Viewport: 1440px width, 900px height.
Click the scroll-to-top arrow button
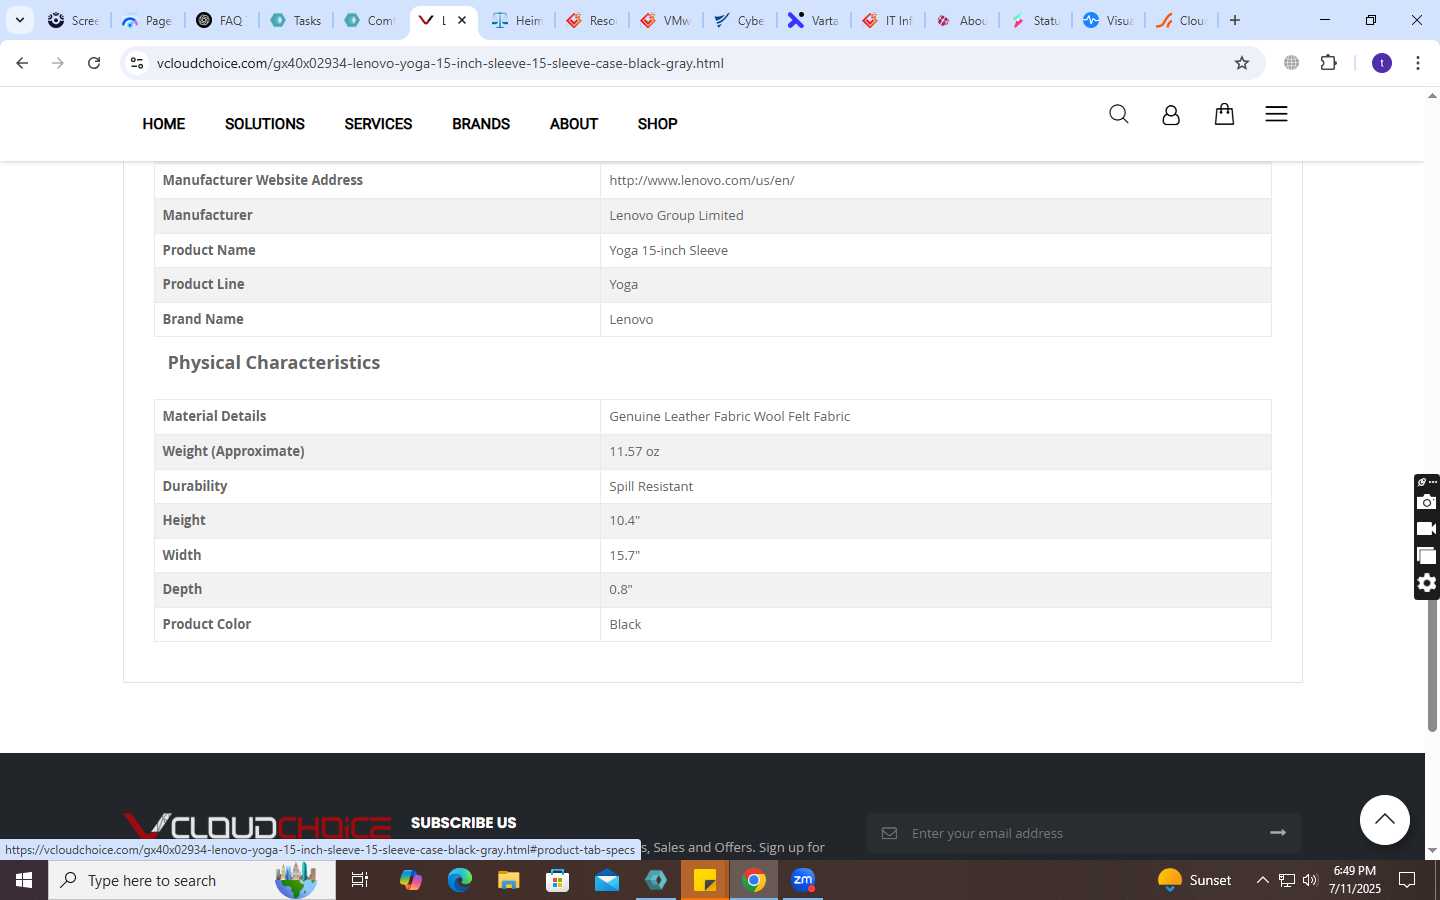(x=1385, y=820)
